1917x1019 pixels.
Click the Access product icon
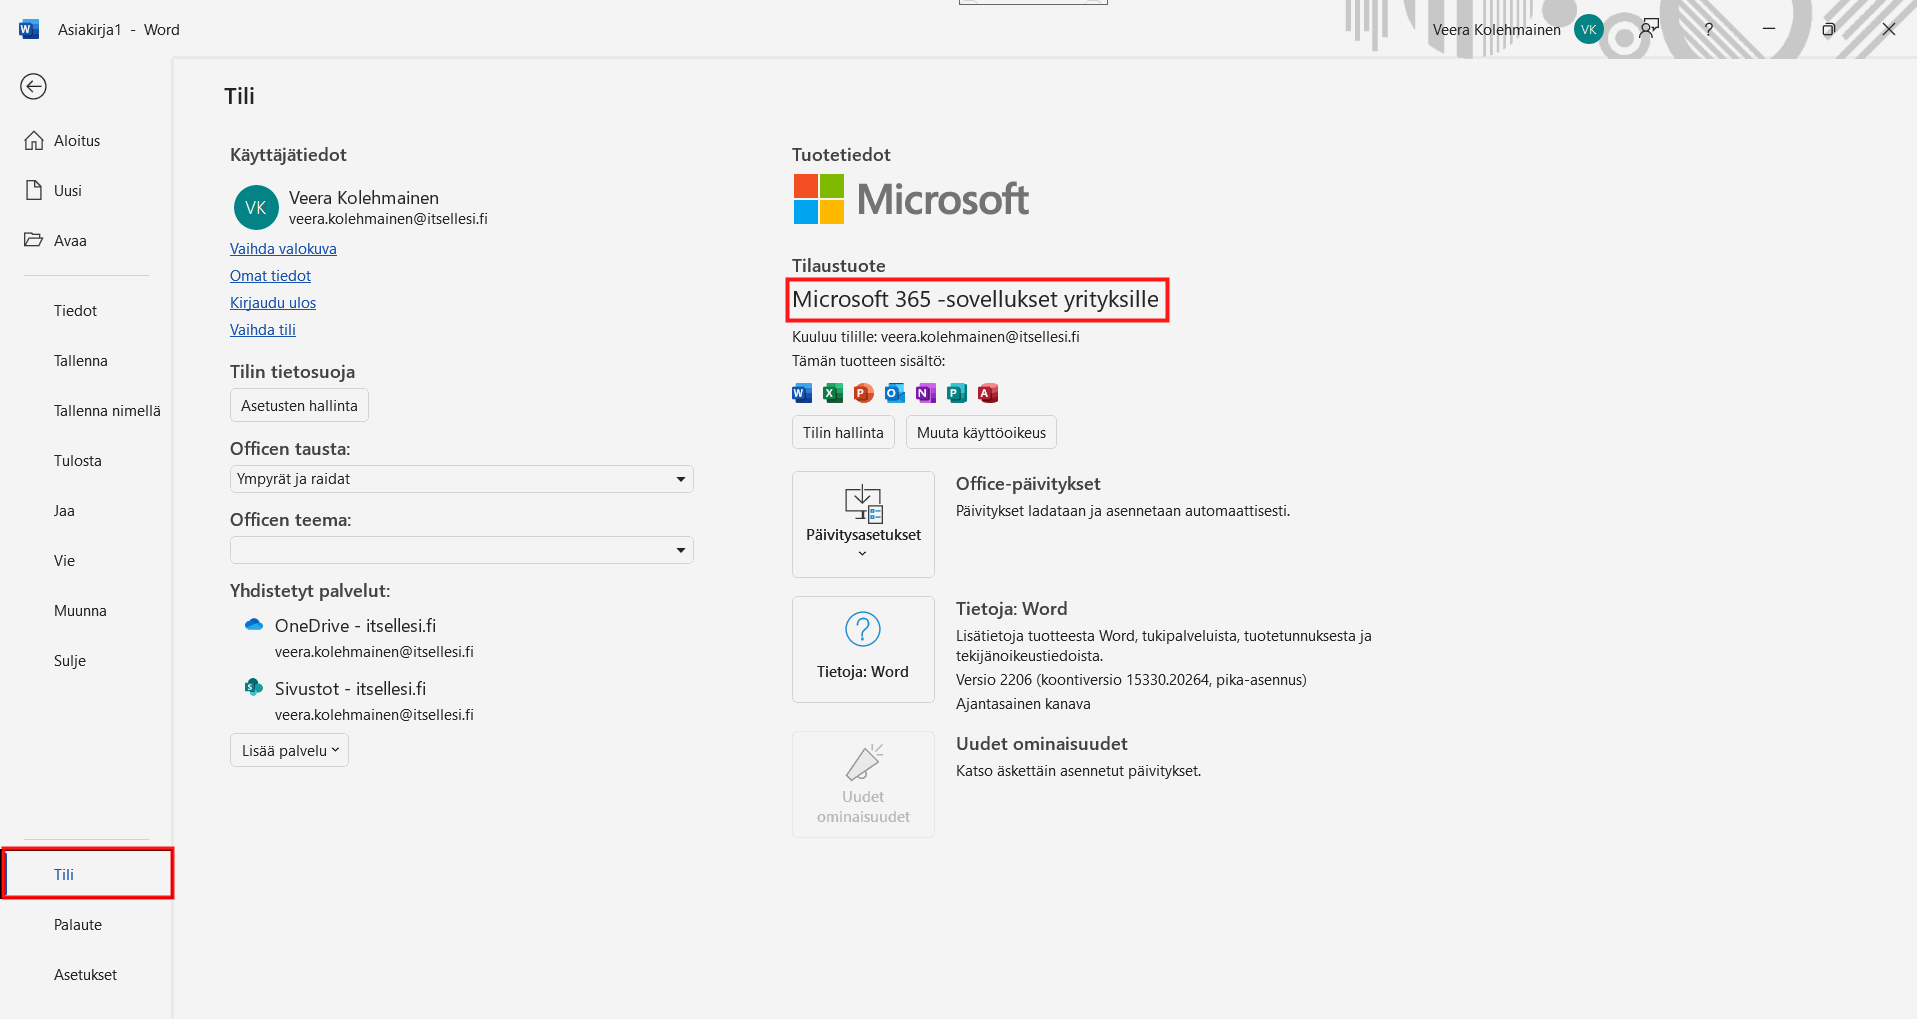pos(988,393)
